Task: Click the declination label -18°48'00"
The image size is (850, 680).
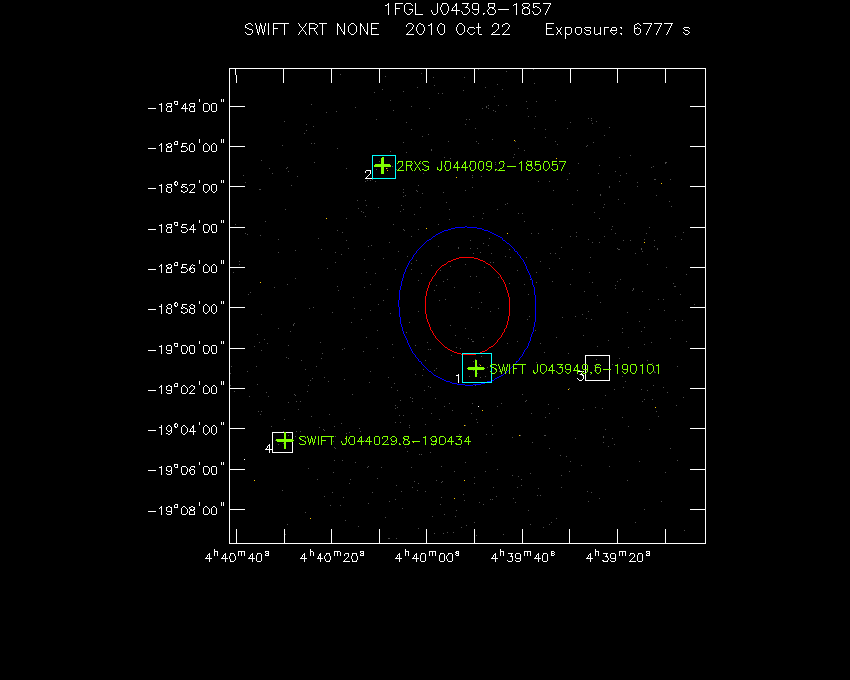Action: click(186, 107)
